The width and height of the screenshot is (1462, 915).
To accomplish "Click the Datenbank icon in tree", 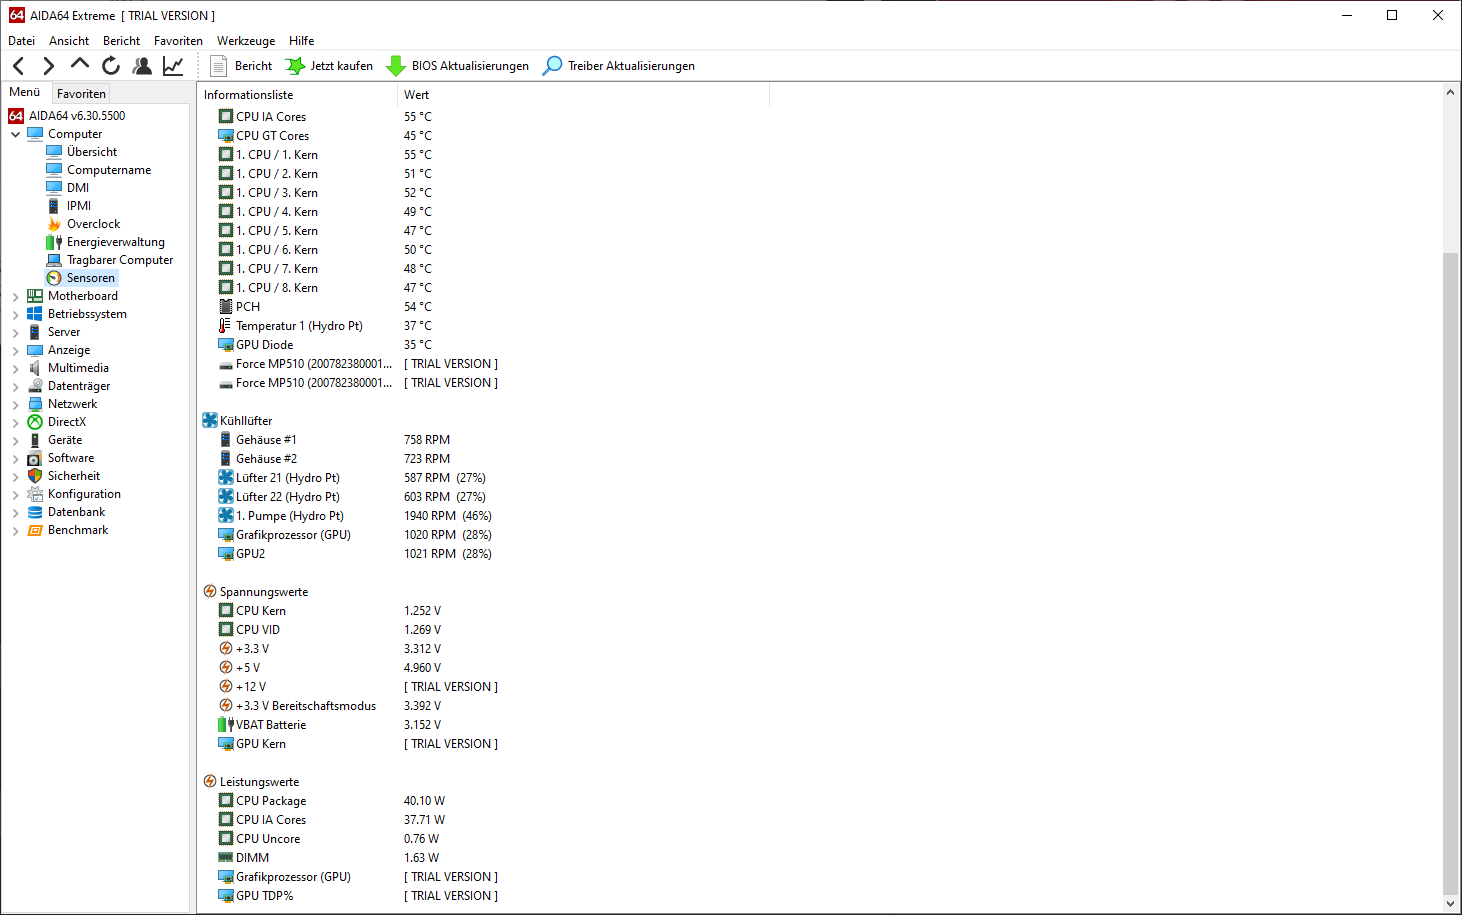I will [35, 512].
